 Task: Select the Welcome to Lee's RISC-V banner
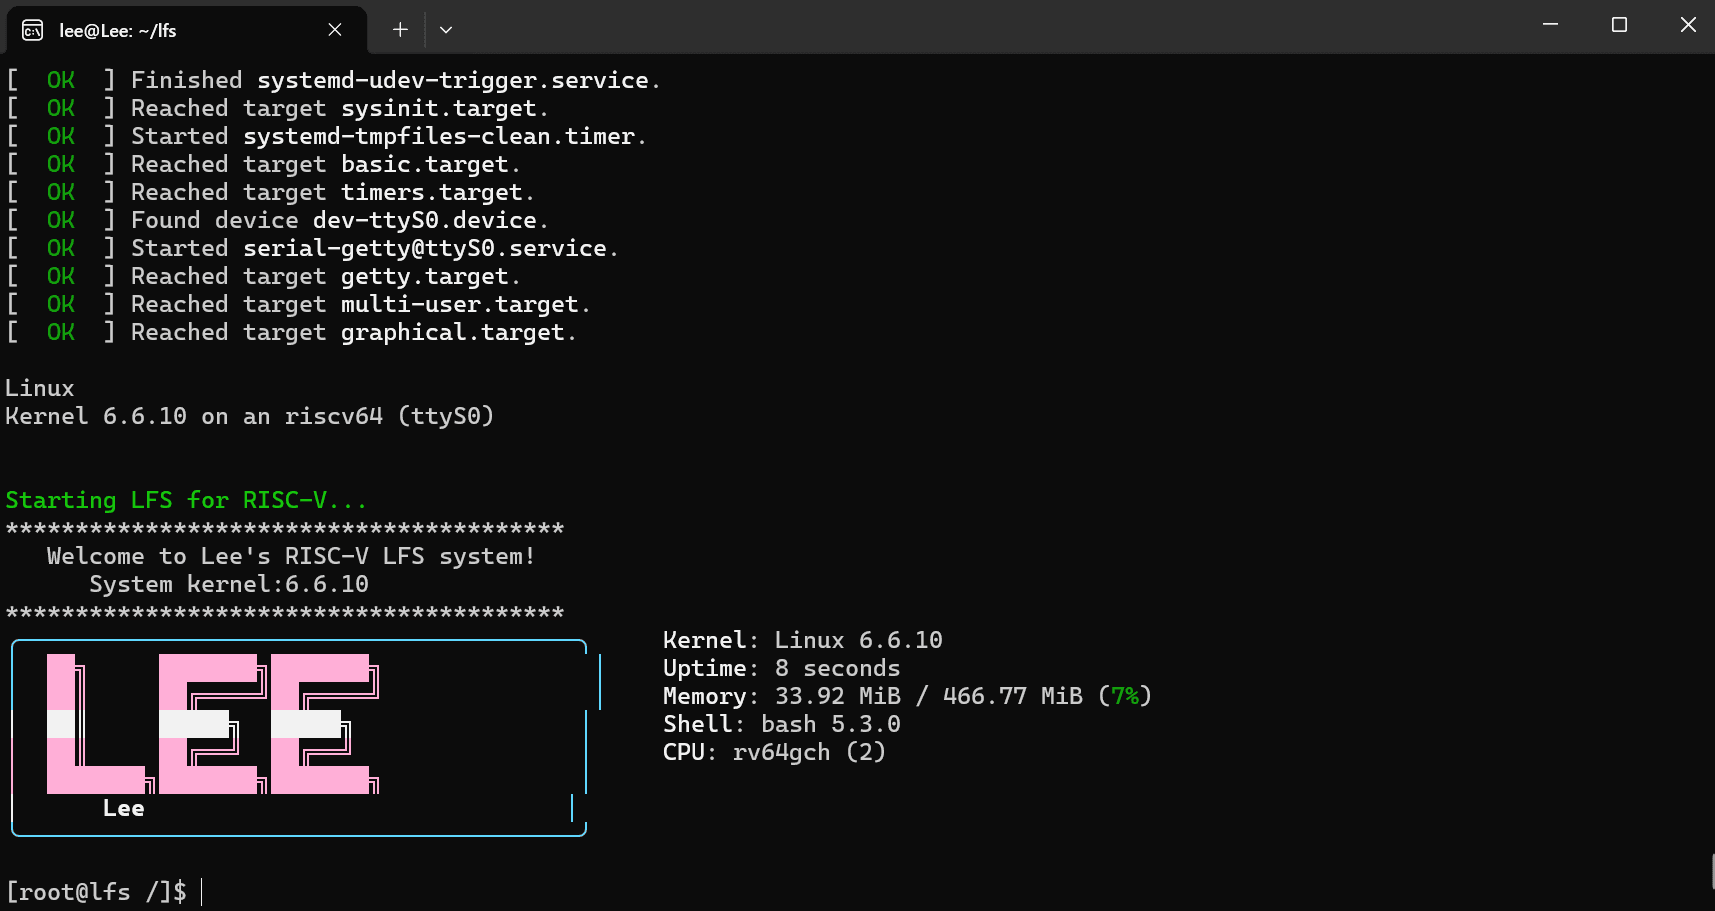(x=289, y=555)
